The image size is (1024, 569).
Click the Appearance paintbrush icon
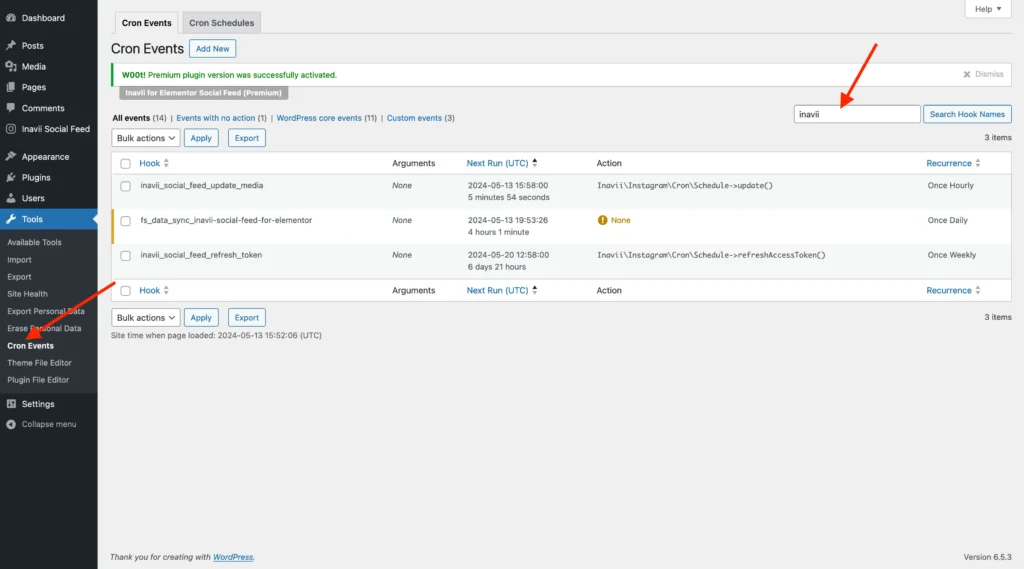[10, 156]
